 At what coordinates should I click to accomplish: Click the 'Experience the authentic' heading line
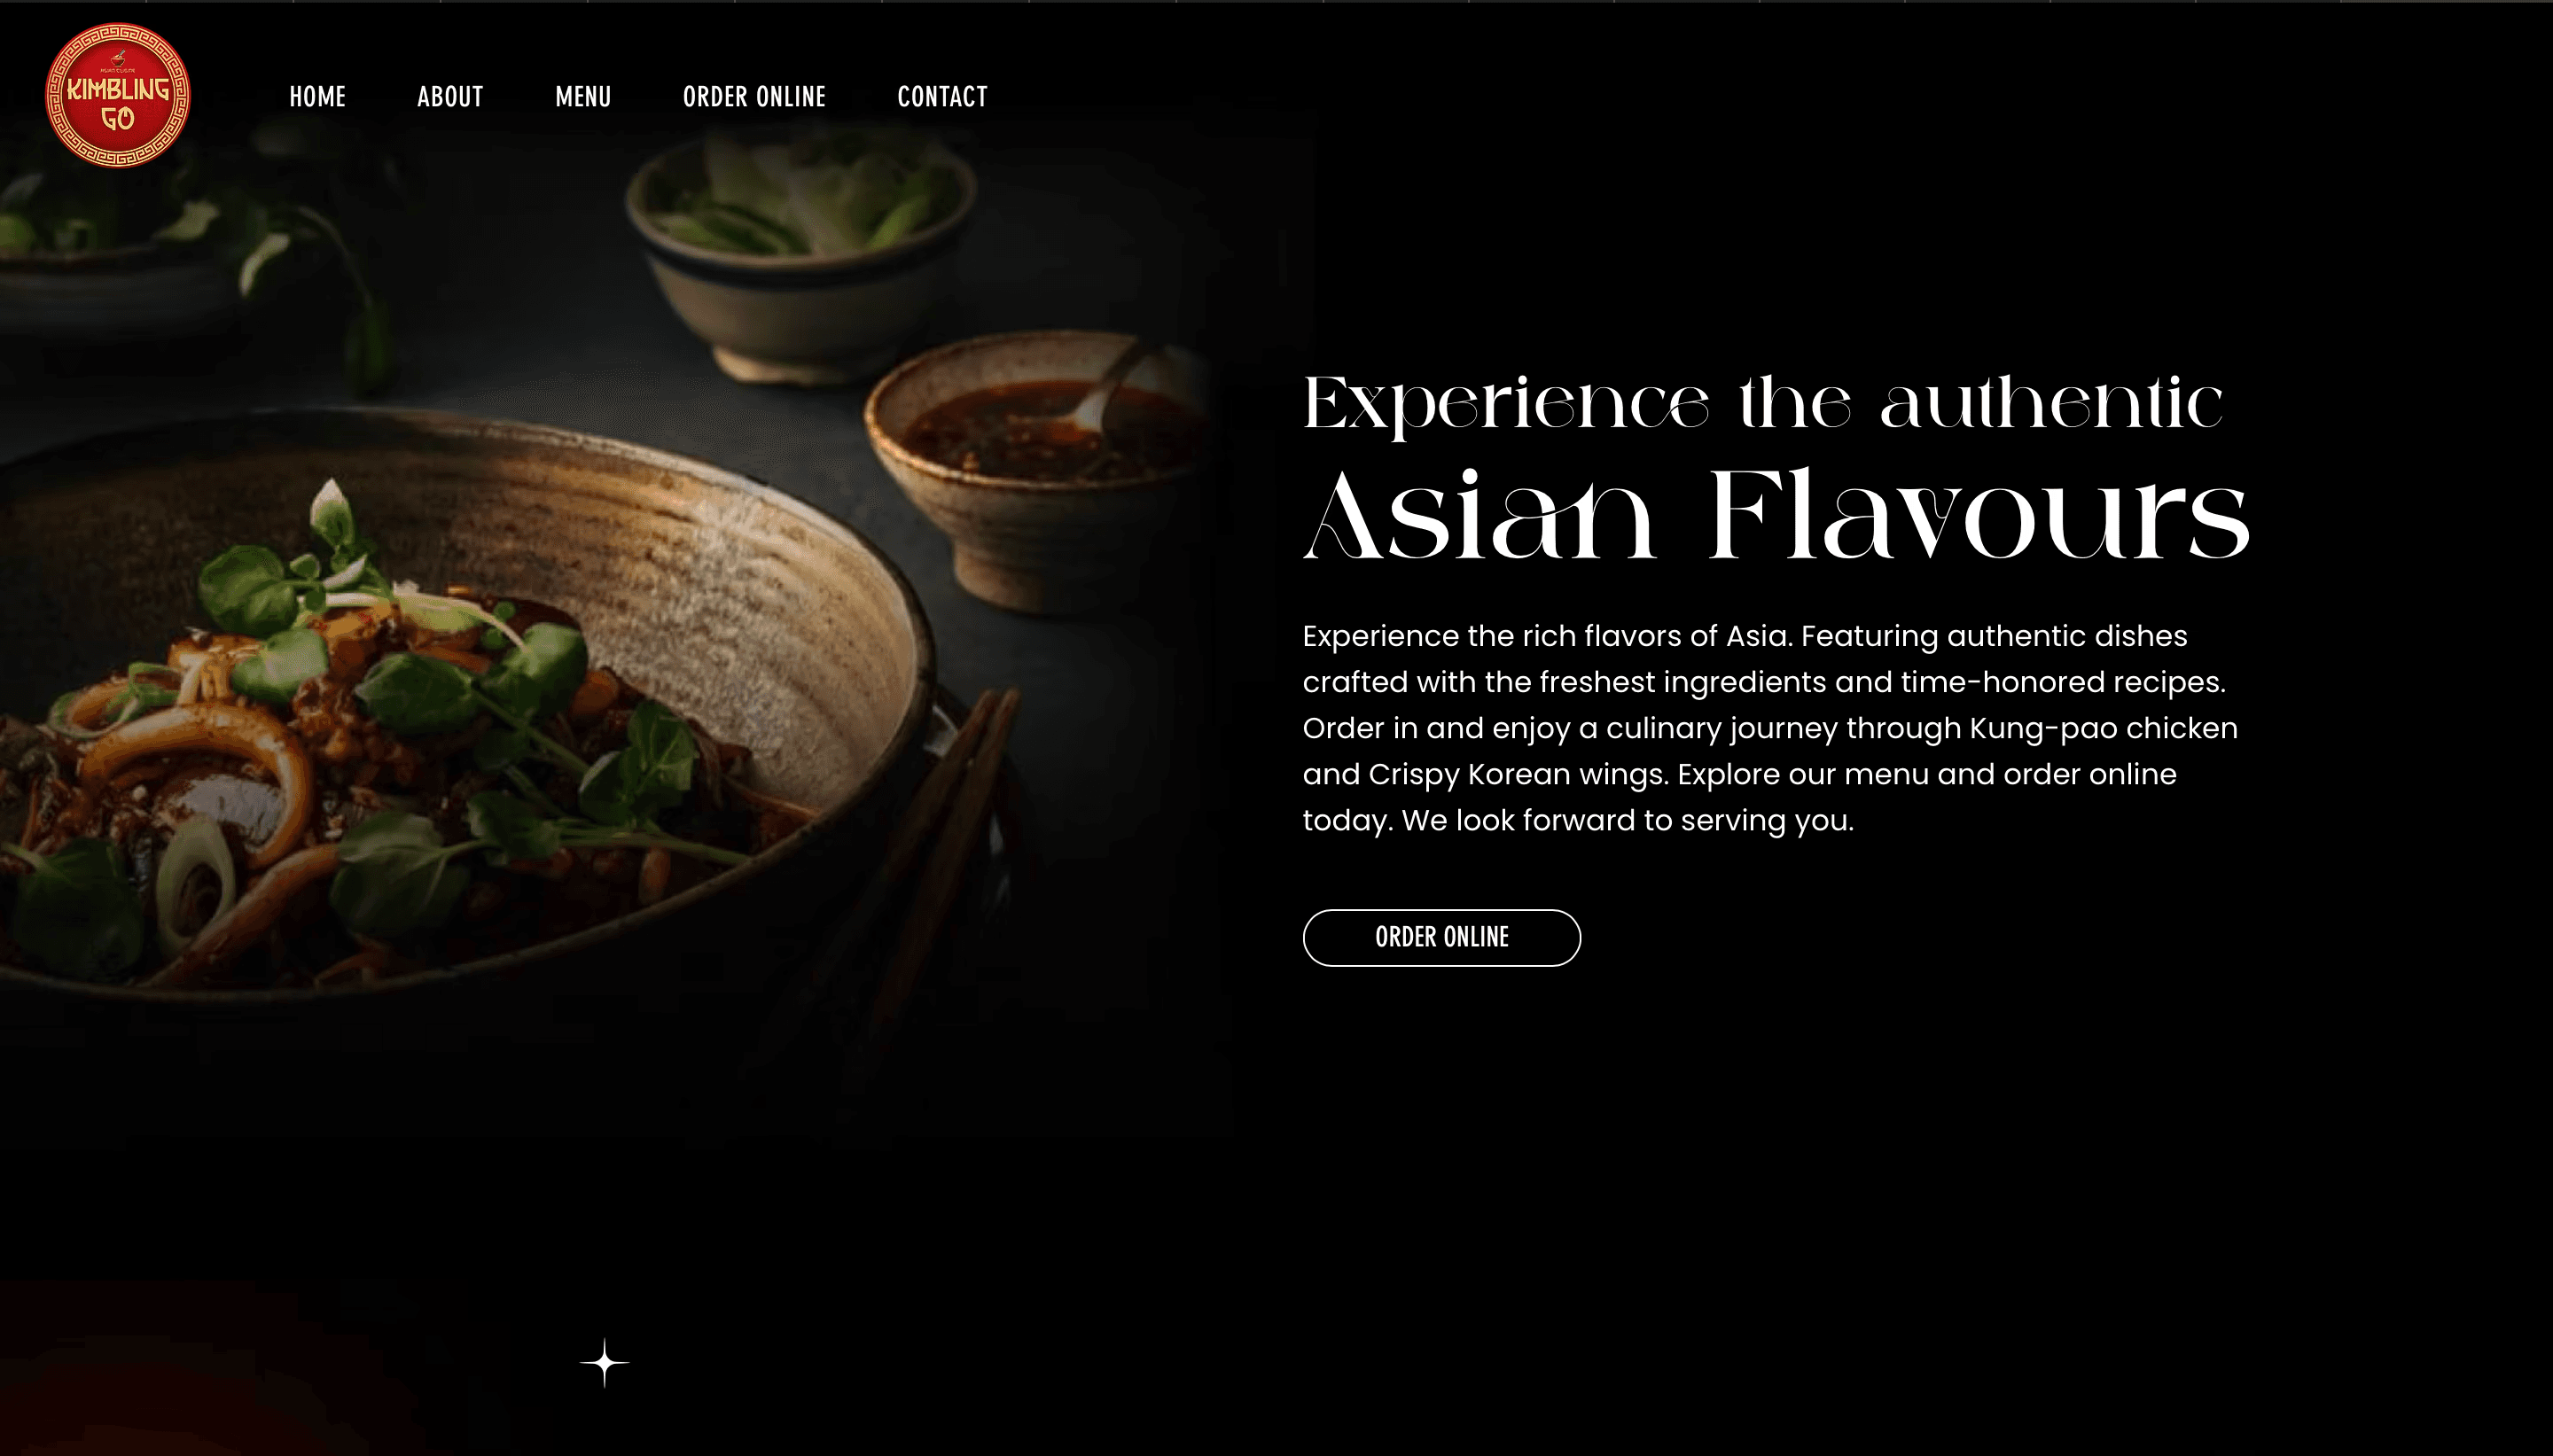coord(1763,404)
